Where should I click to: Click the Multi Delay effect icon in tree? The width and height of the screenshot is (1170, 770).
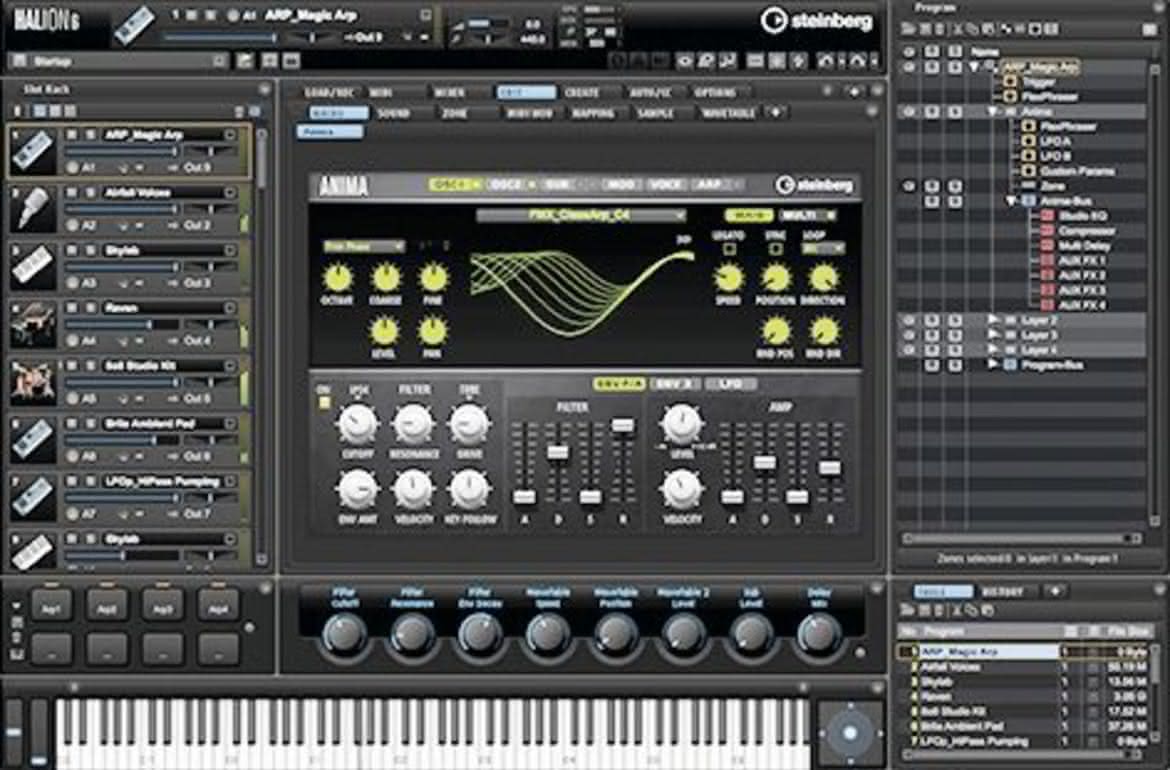tap(1047, 245)
